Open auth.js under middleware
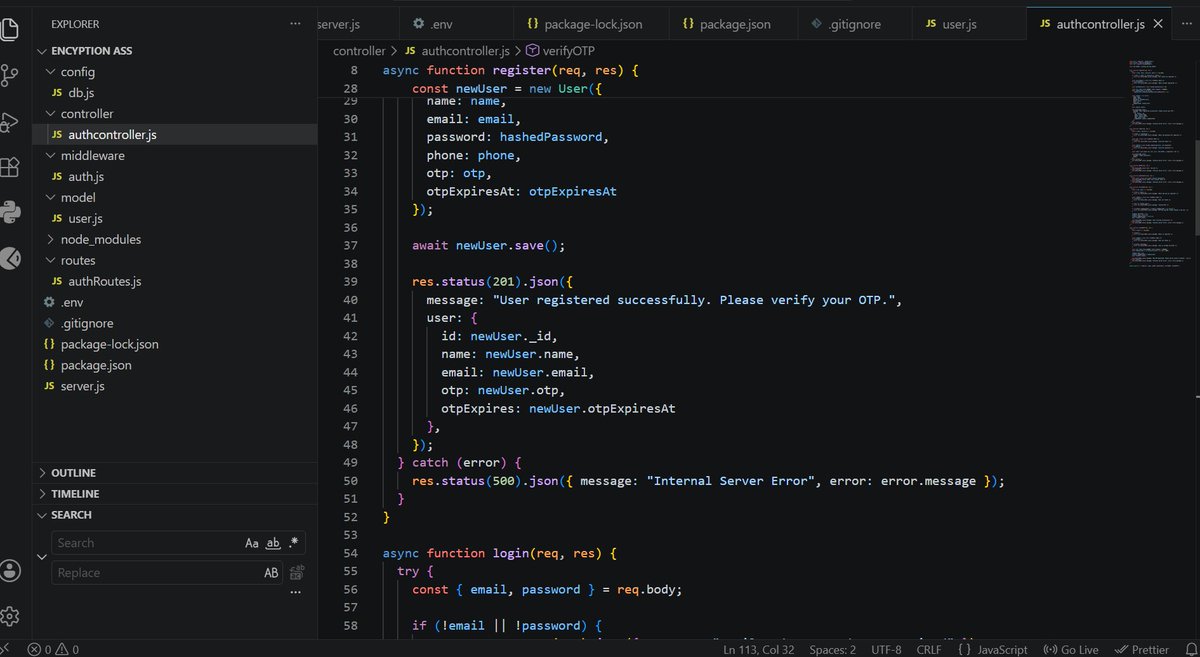This screenshot has width=1200, height=657. (87, 177)
